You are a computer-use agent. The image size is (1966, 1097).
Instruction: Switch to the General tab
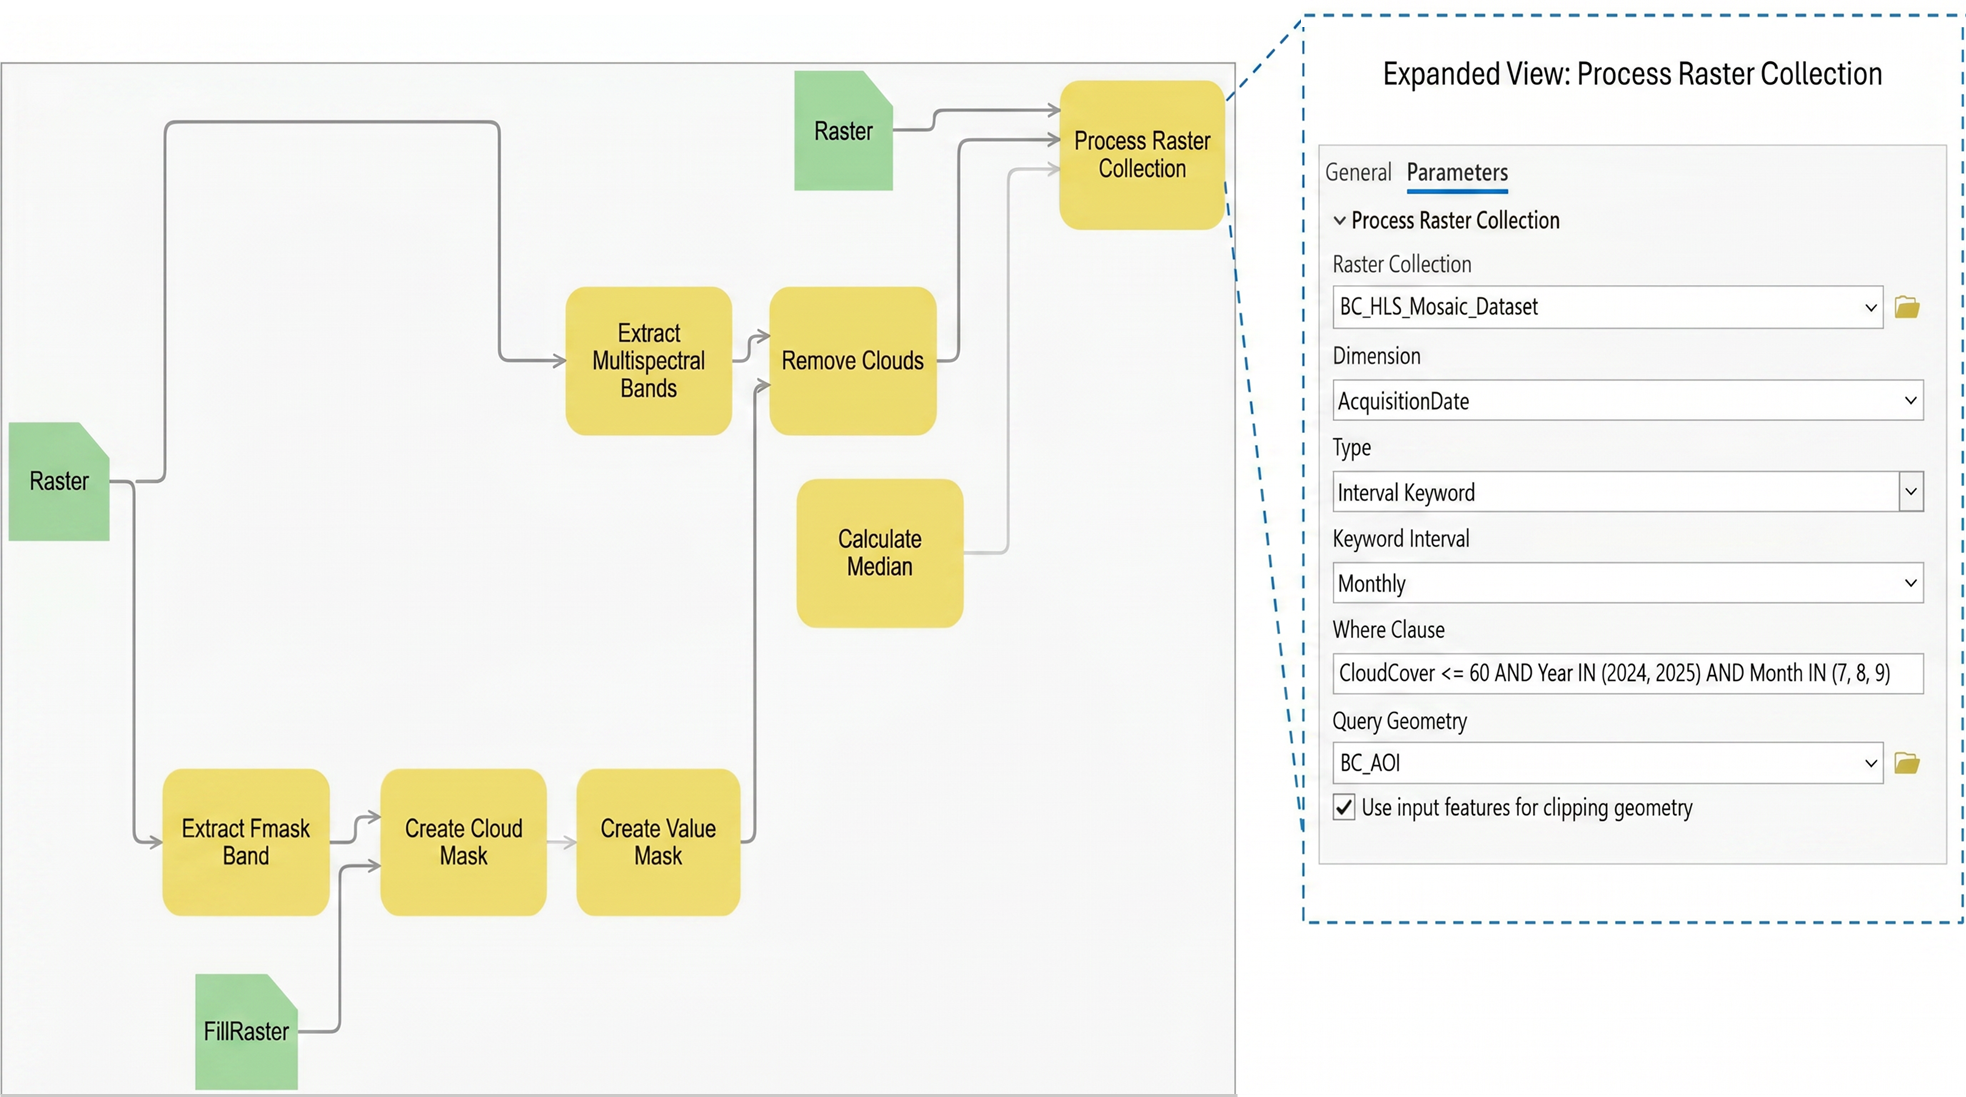point(1358,172)
